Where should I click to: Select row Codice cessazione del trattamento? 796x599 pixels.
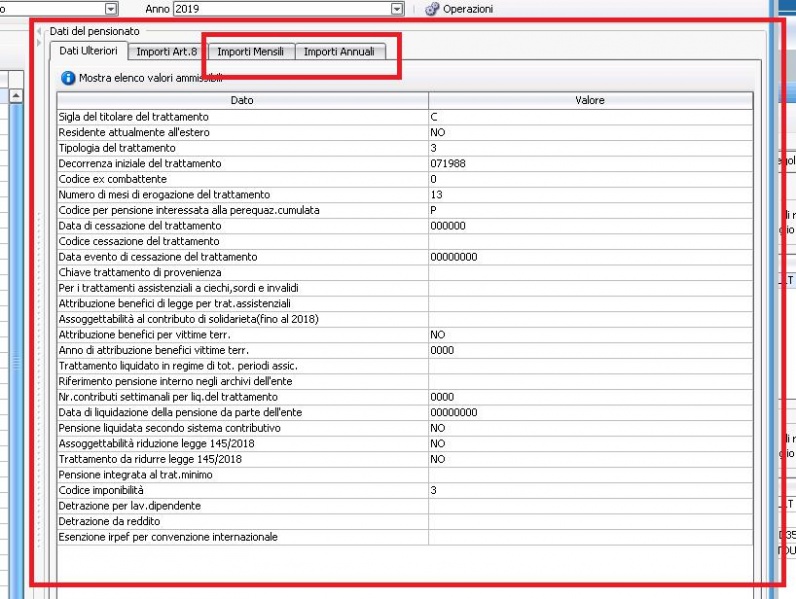coord(405,242)
